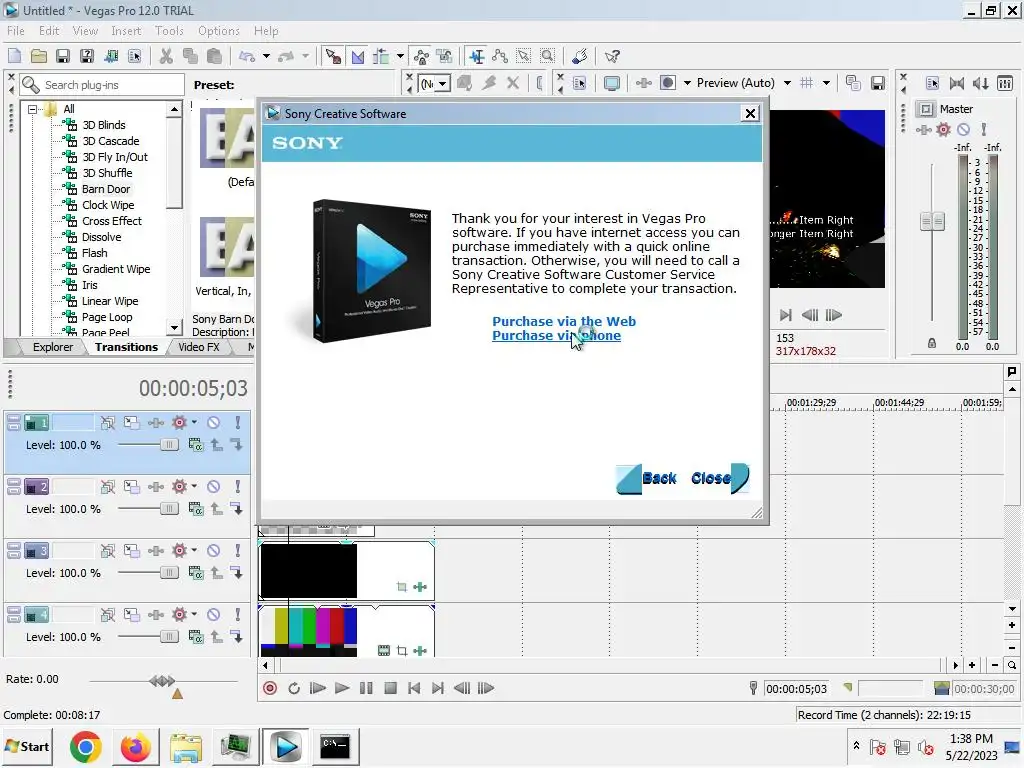
Task: Collapse the All folder in plug-in tree
Action: coord(32,109)
